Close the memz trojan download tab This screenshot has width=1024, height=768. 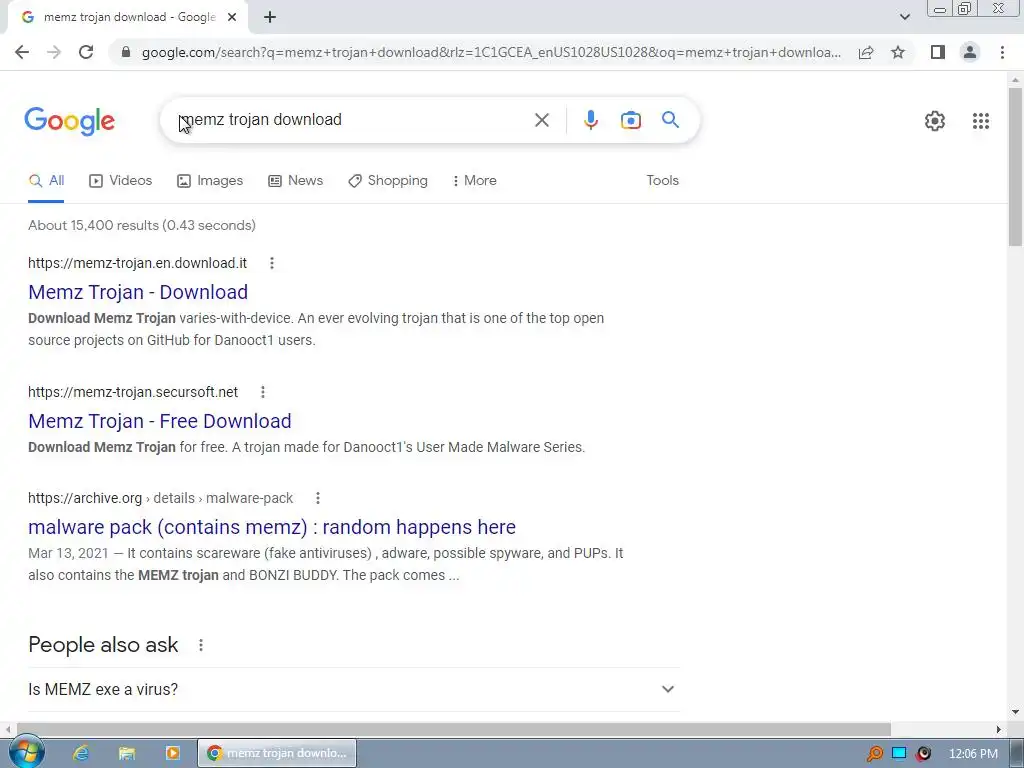(x=232, y=17)
